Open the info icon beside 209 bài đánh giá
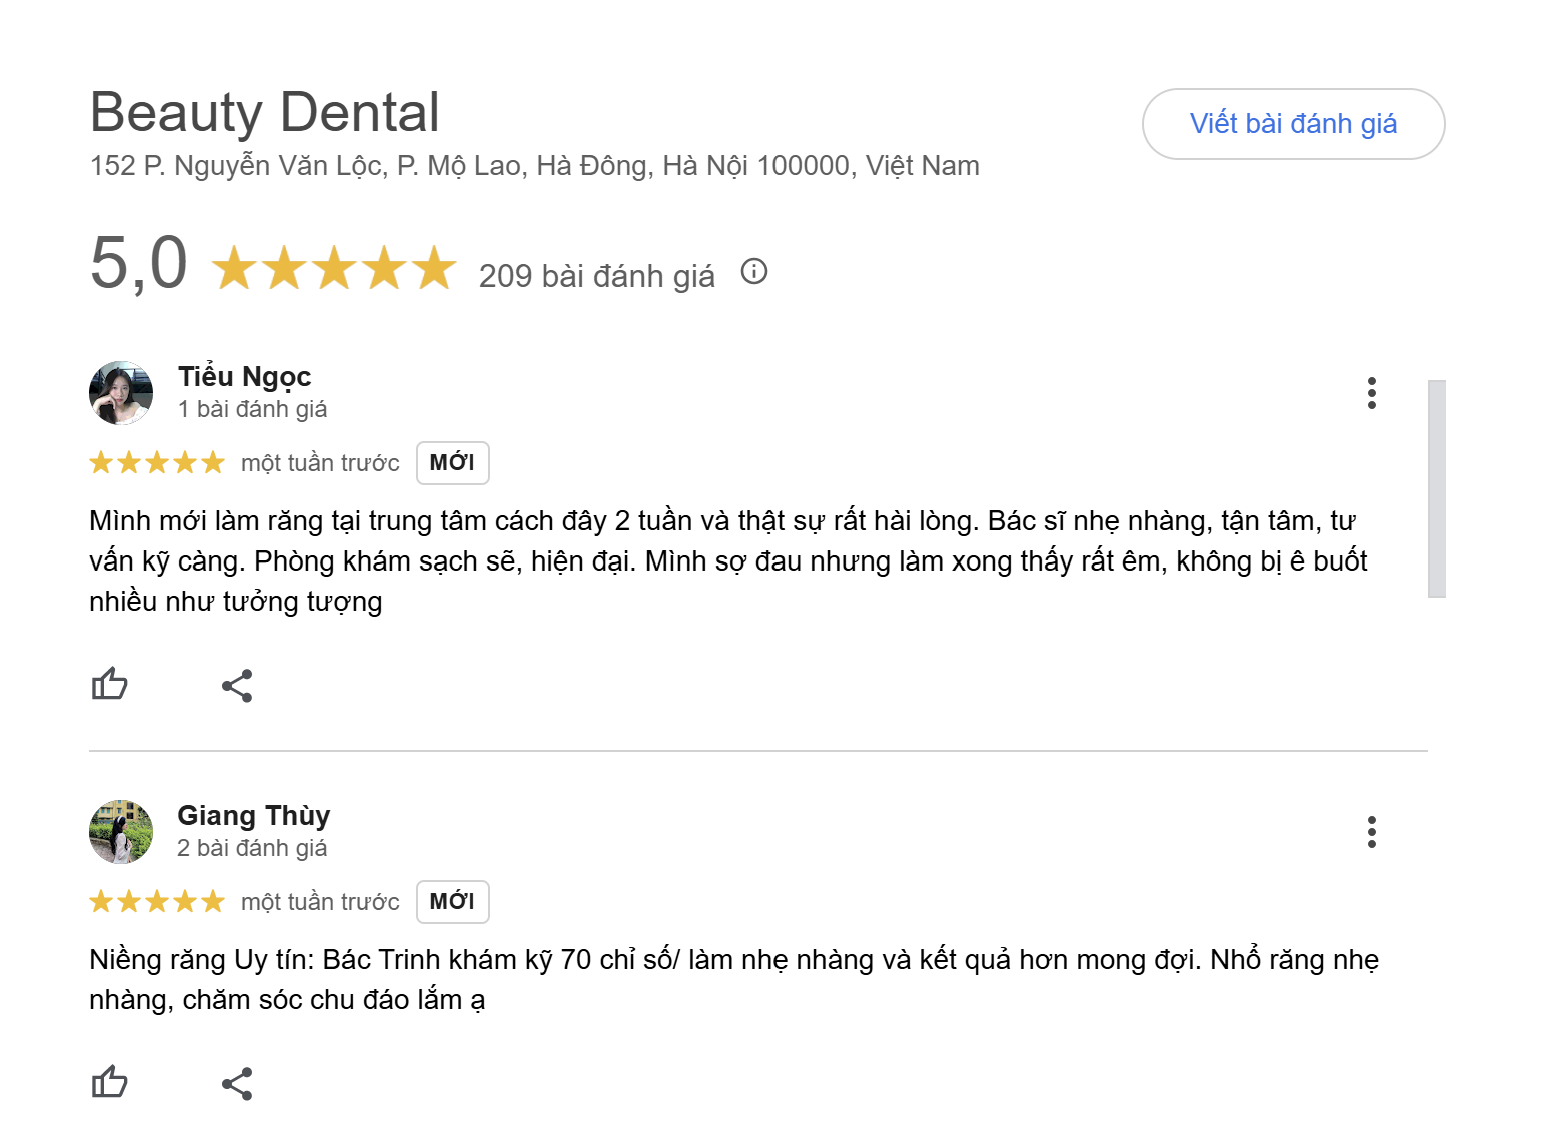The height and width of the screenshot is (1124, 1546). 754,272
